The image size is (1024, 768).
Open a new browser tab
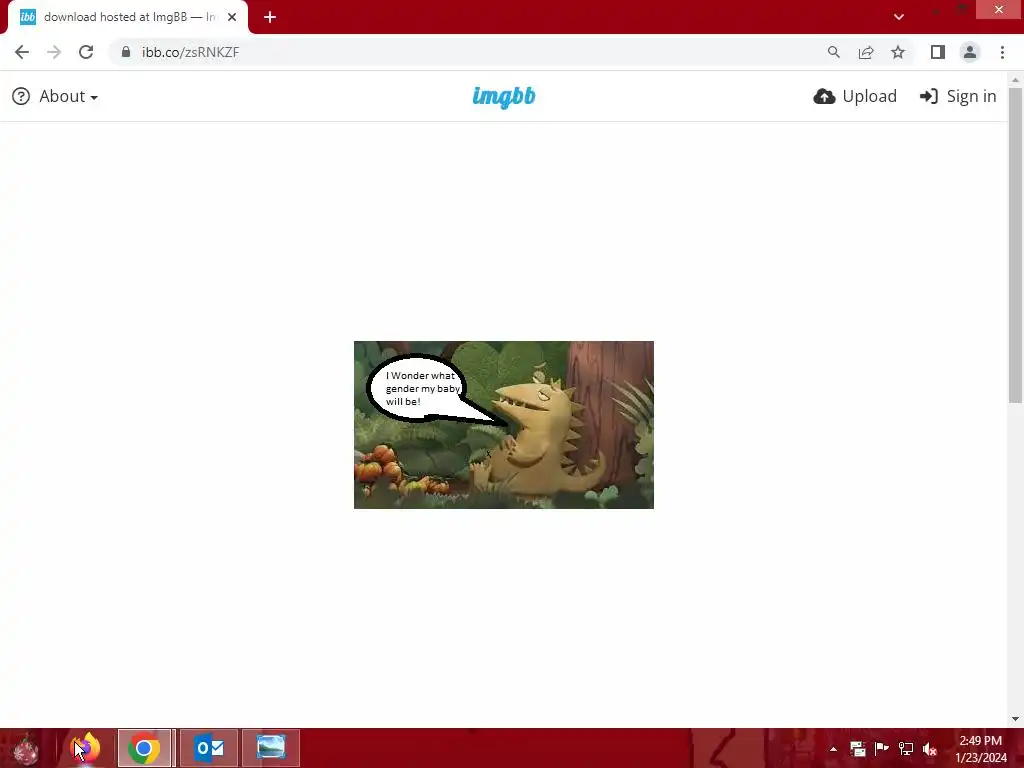[270, 17]
